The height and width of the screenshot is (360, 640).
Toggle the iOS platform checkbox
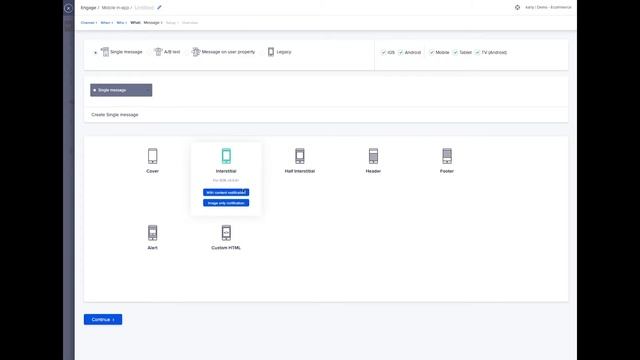pos(383,52)
